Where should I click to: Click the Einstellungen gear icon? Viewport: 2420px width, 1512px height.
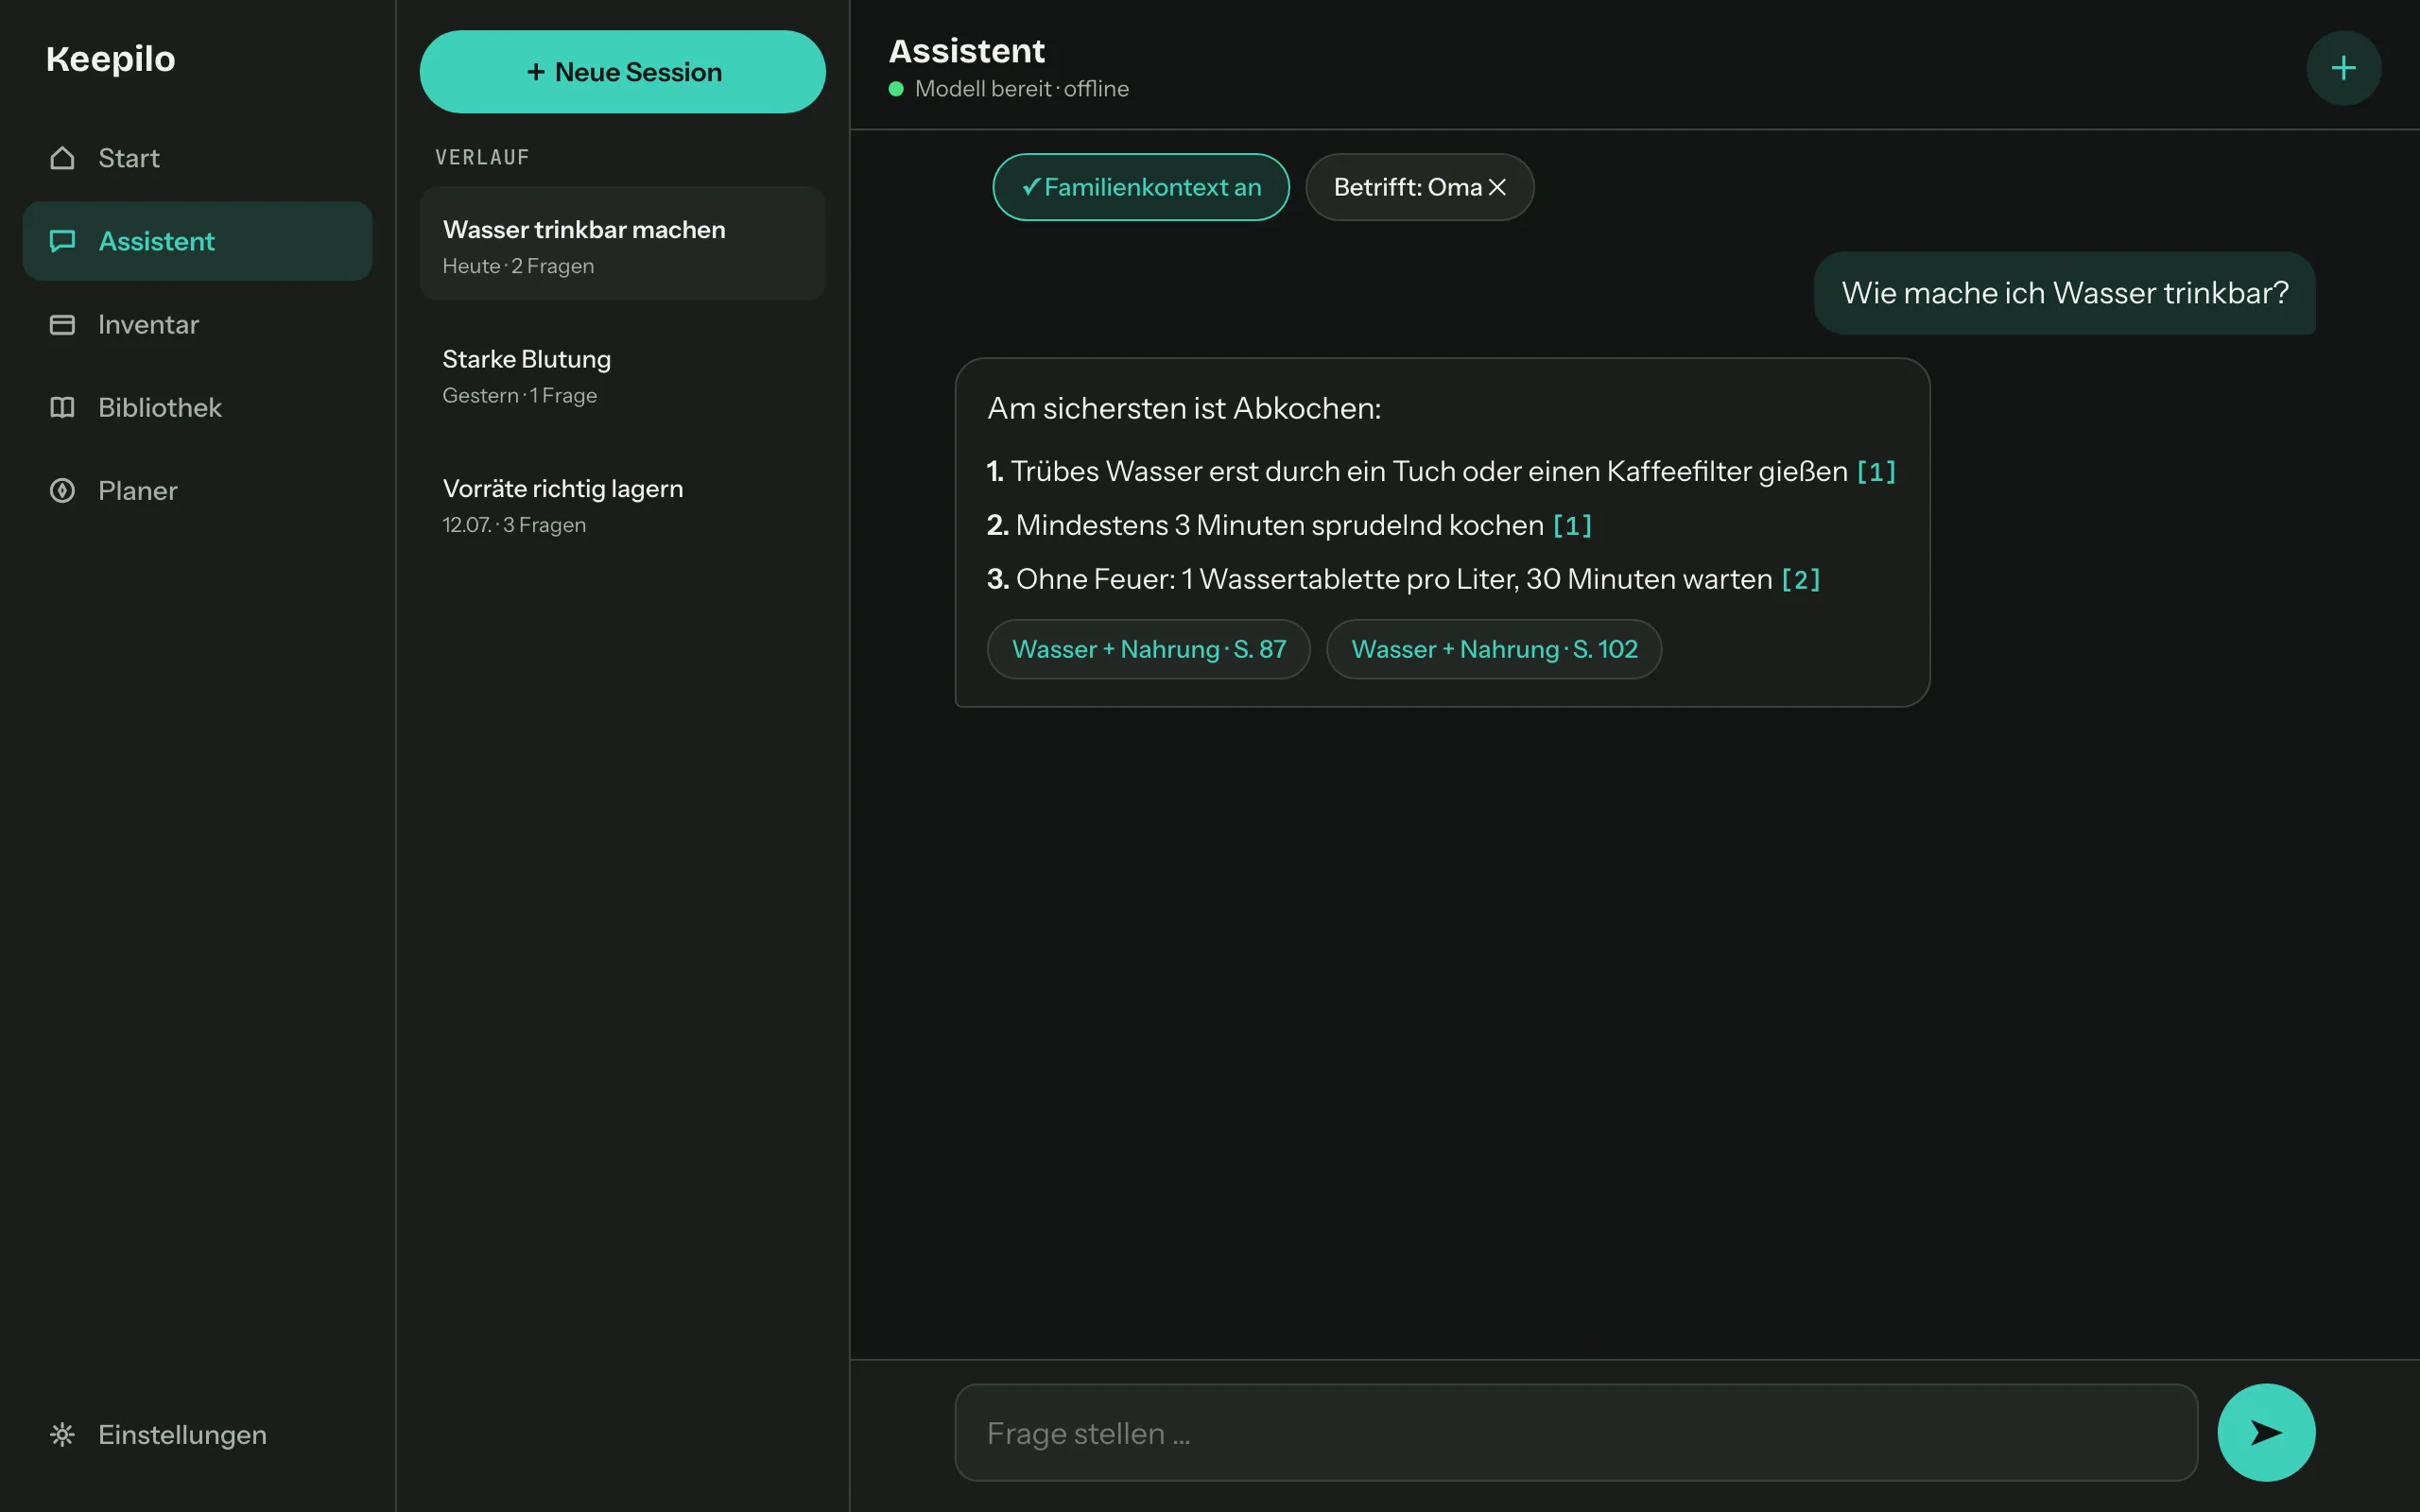pyautogui.click(x=62, y=1434)
